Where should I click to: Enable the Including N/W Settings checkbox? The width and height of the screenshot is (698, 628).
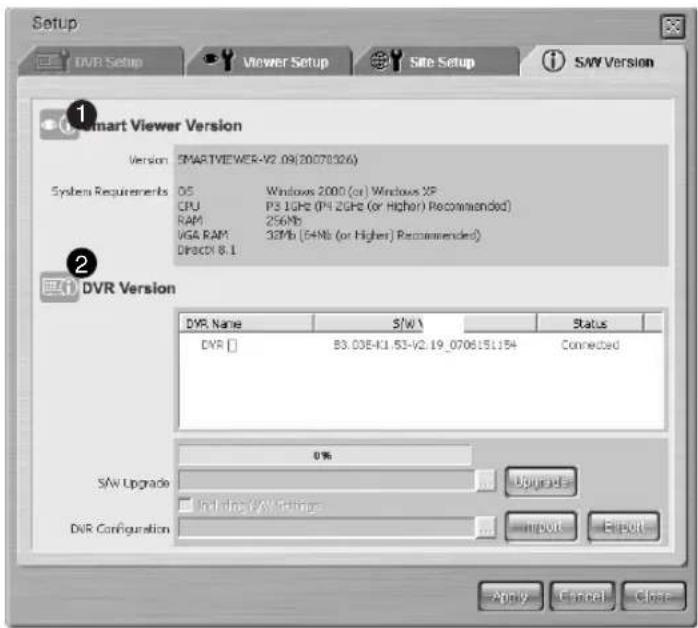(185, 505)
